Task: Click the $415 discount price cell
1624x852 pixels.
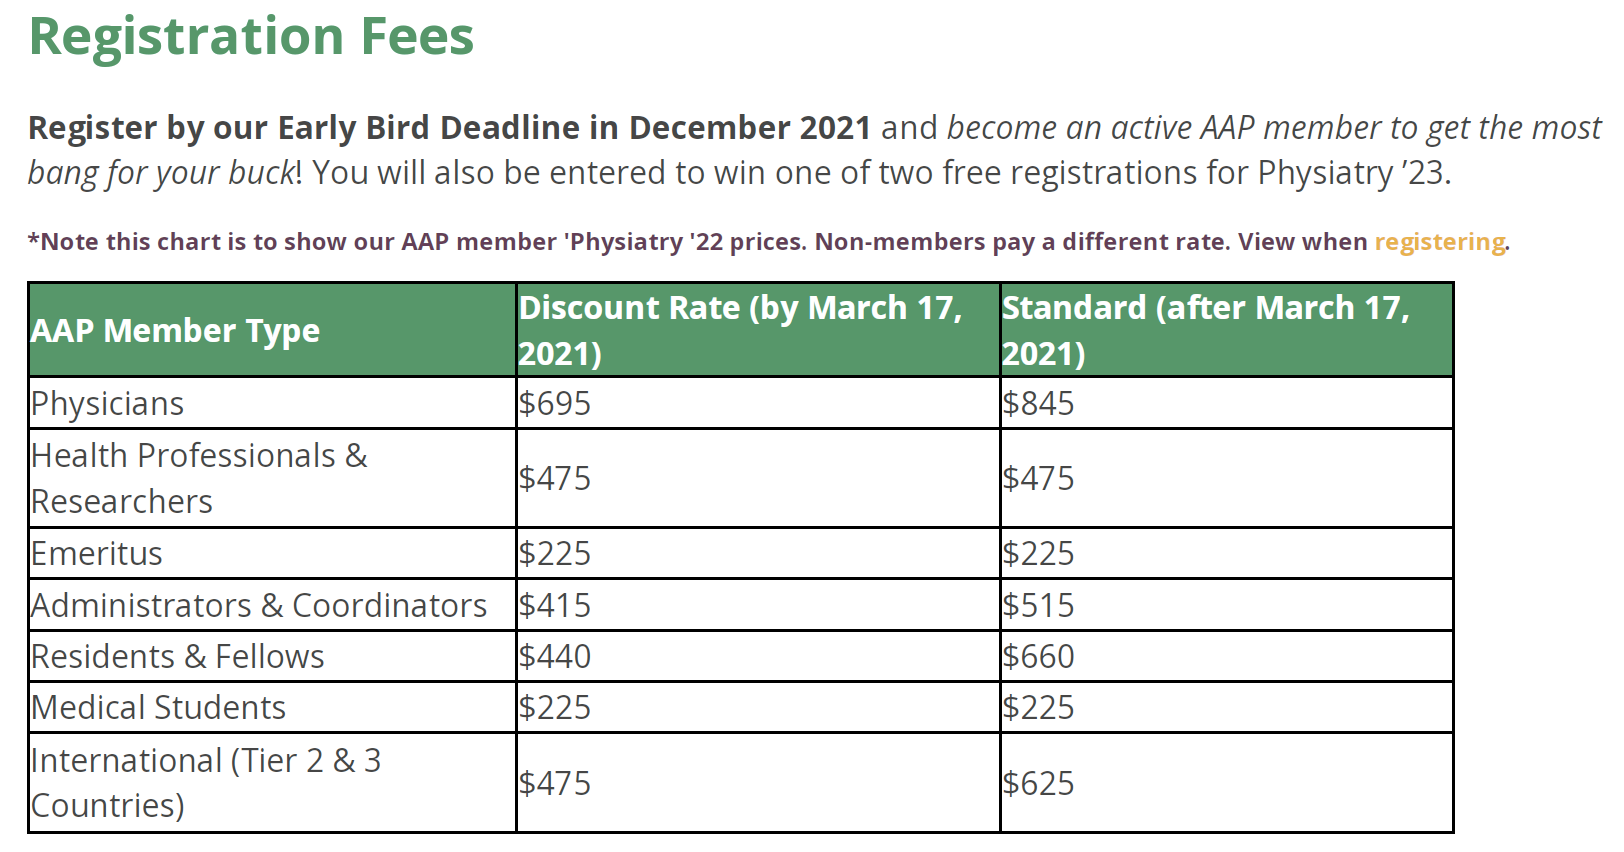Action: coord(758,605)
